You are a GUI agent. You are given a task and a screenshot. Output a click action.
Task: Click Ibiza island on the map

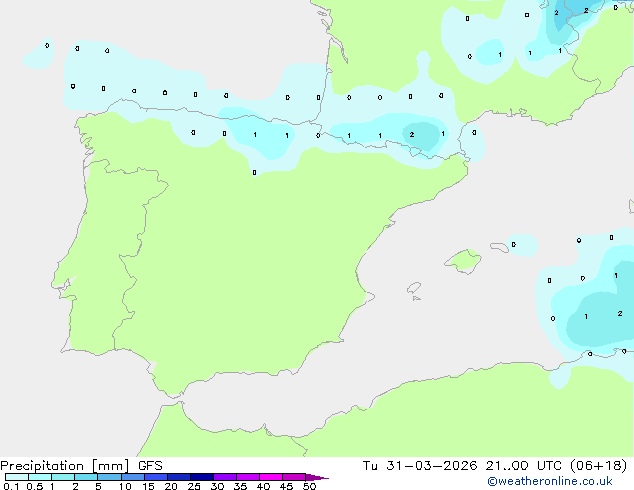(x=414, y=288)
